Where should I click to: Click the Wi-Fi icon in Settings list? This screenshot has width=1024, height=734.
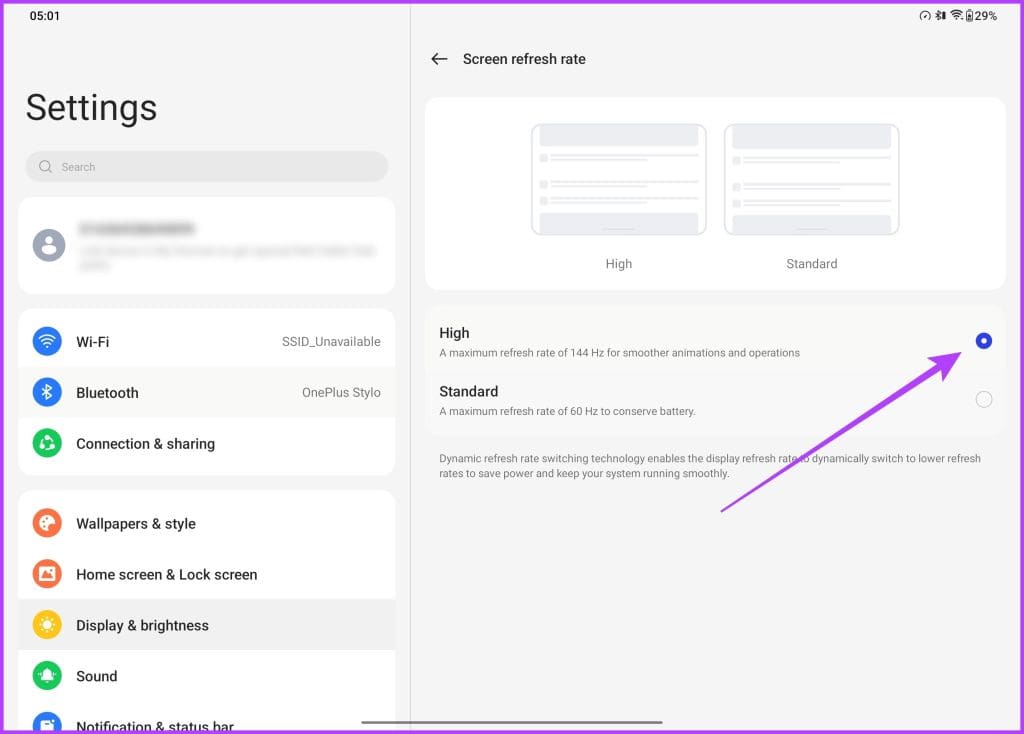tap(47, 341)
